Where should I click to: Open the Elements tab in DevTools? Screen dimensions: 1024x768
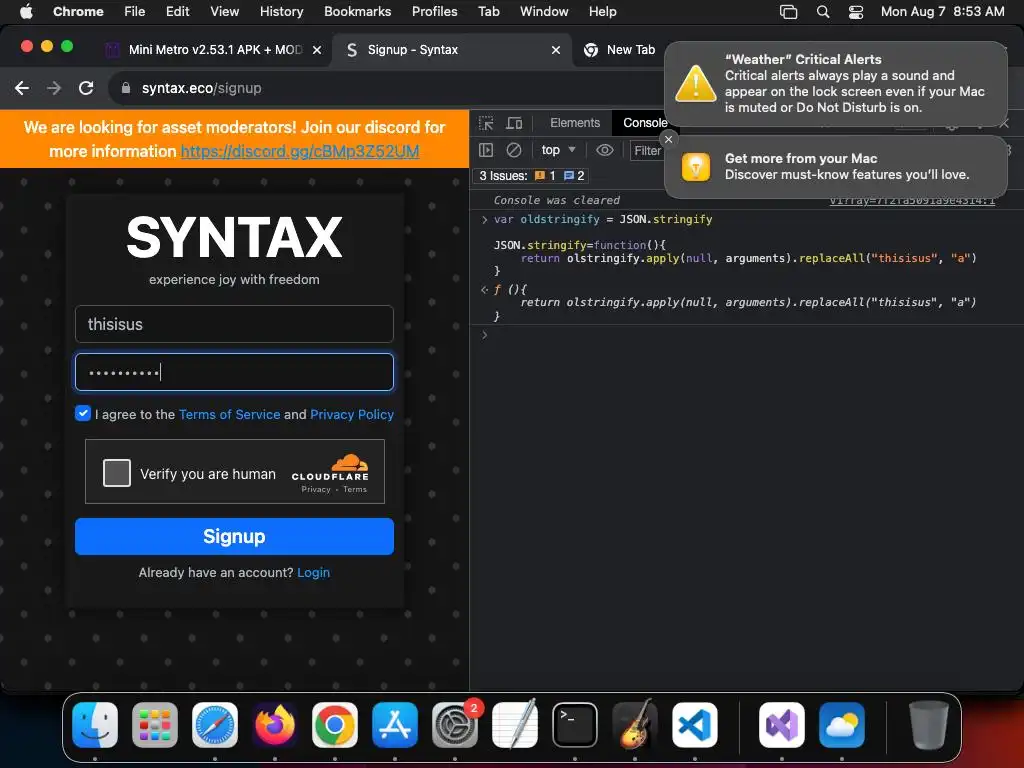575,123
